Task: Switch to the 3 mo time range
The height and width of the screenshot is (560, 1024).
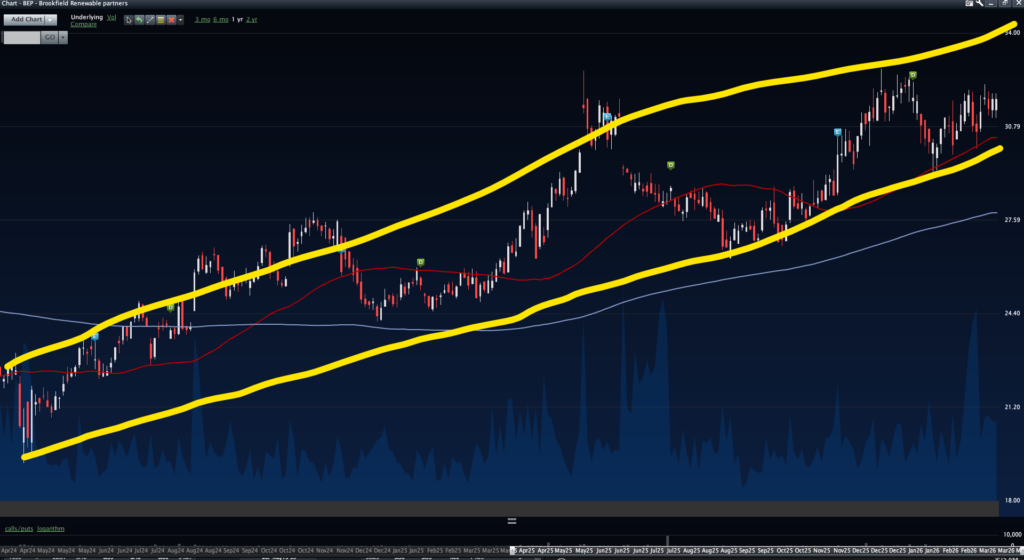Action: [x=202, y=20]
